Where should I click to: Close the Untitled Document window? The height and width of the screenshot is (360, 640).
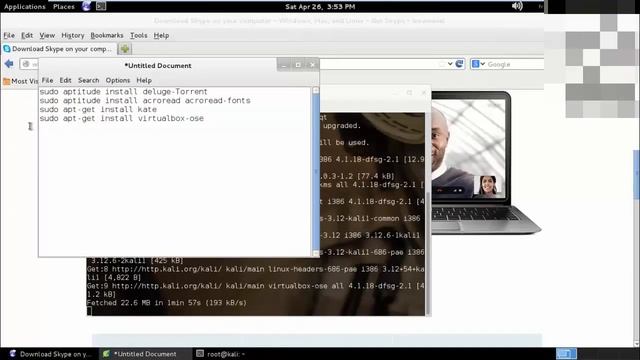[x=312, y=65]
